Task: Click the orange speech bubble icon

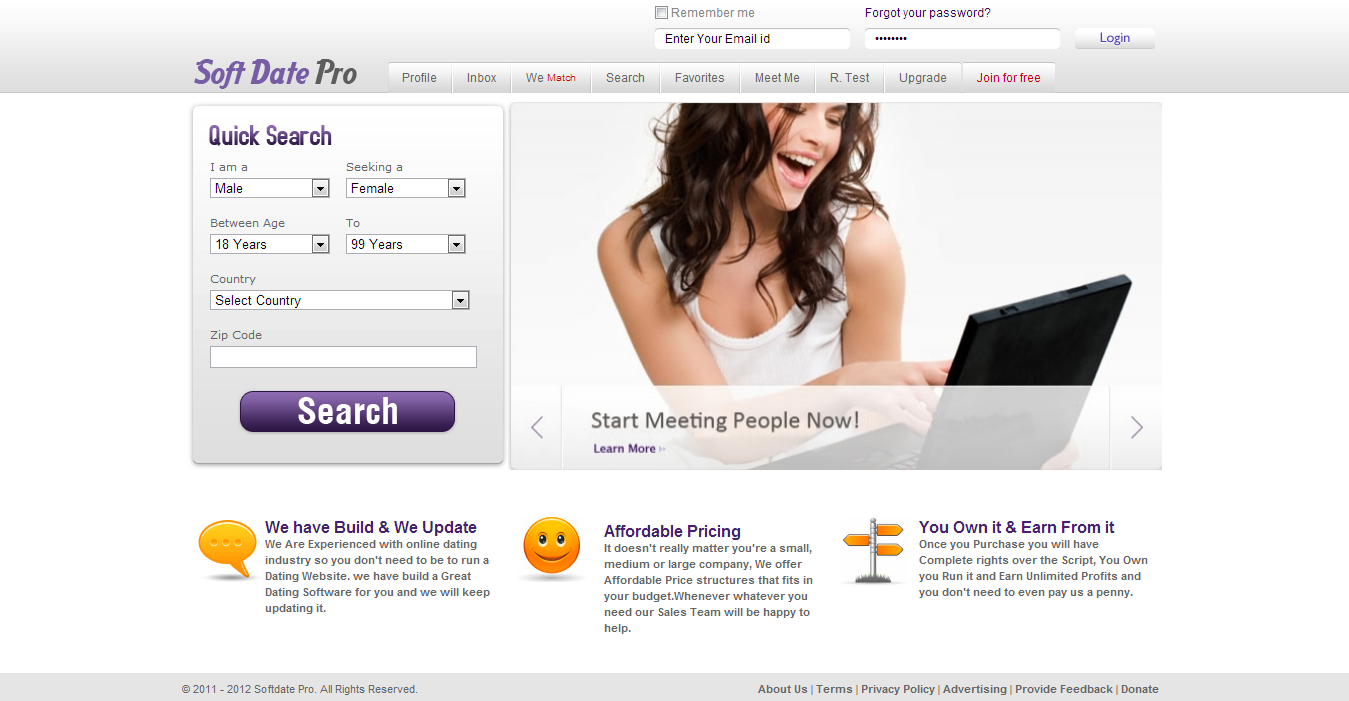Action: click(226, 545)
